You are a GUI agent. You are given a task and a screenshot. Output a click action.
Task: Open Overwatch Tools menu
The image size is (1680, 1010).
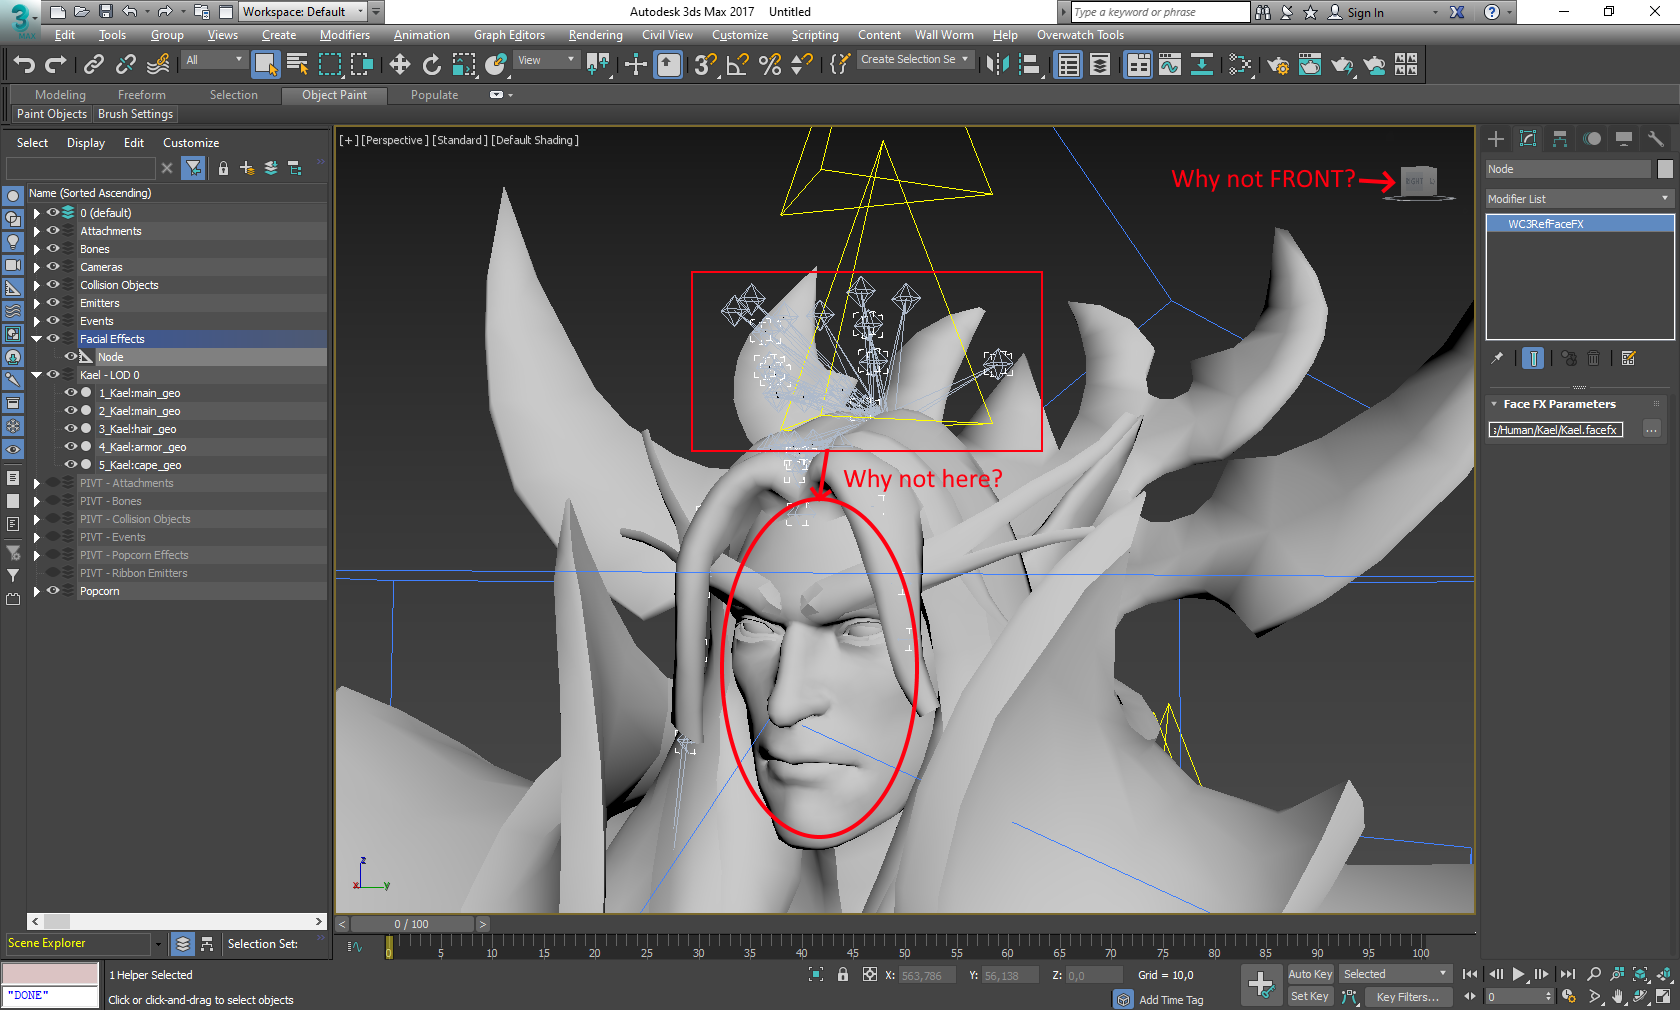pos(1080,35)
